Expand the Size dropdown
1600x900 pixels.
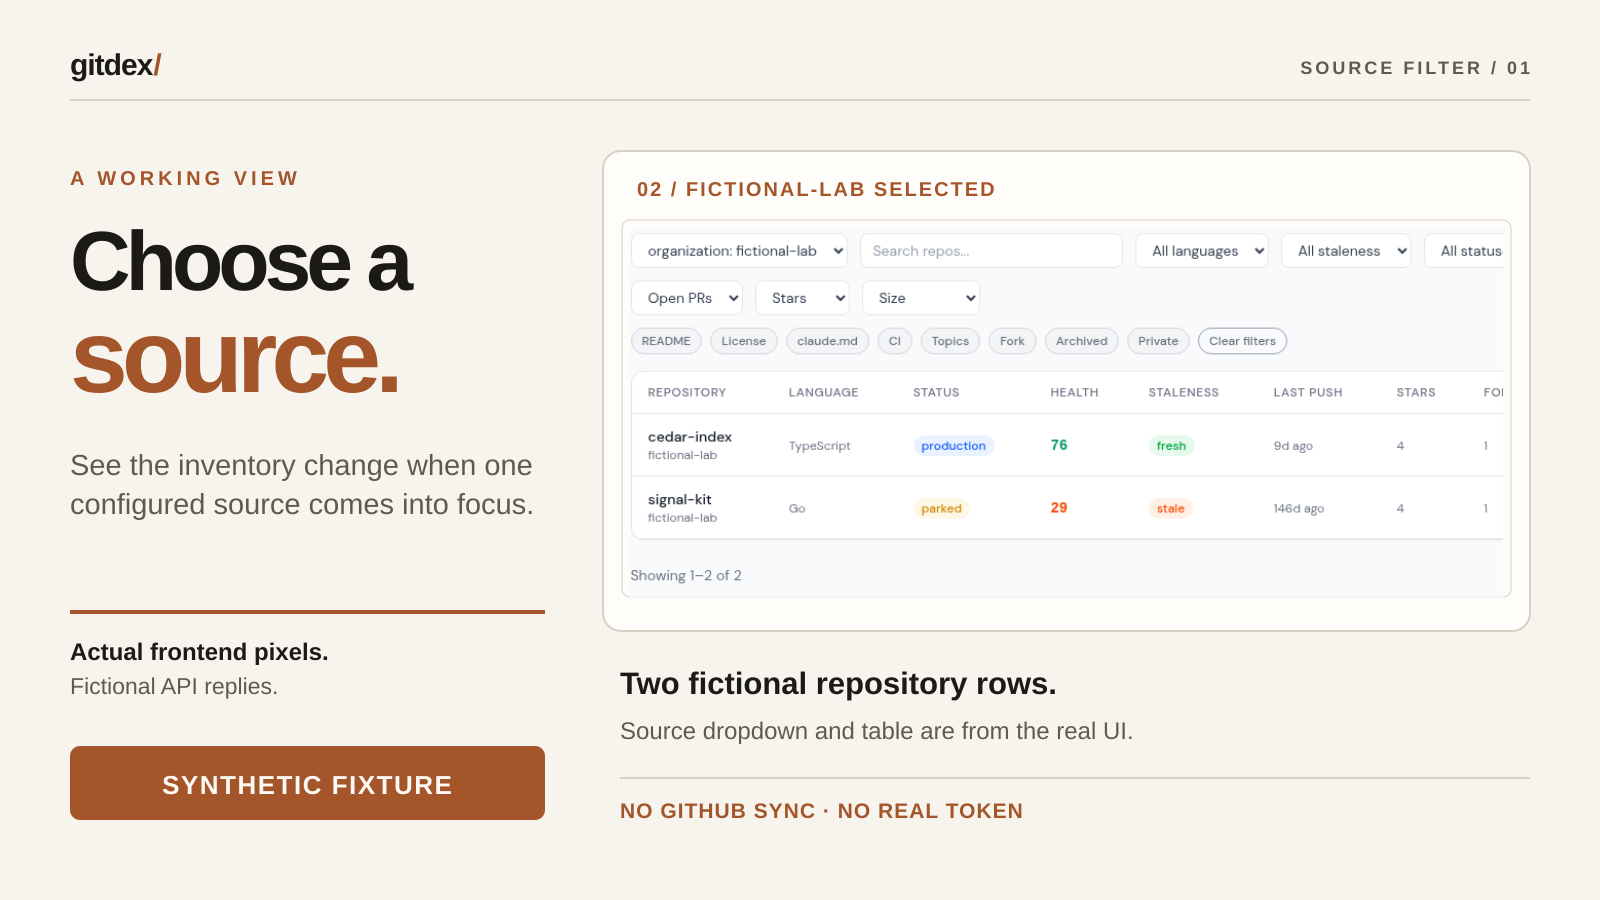click(921, 298)
